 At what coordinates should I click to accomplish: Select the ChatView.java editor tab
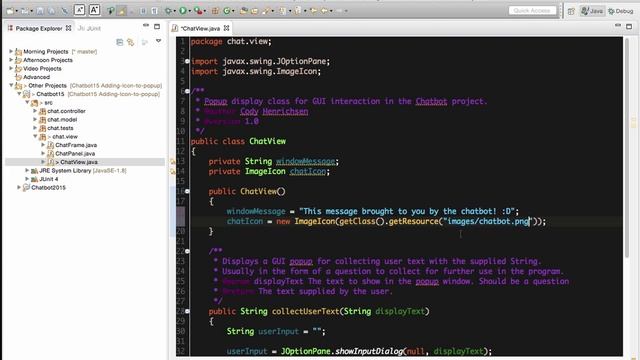click(200, 28)
